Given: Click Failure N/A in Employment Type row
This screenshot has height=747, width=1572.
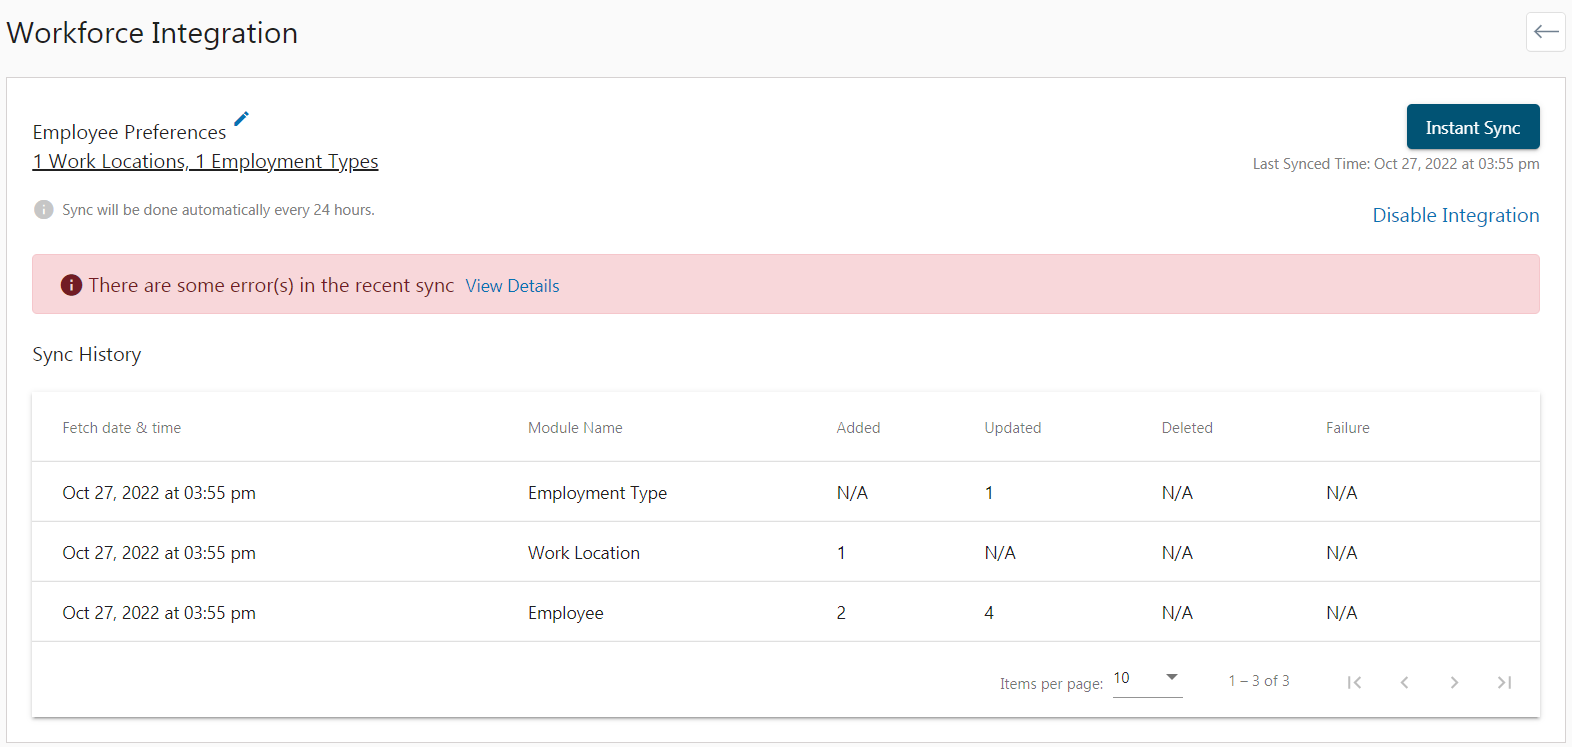Looking at the screenshot, I should pyautogui.click(x=1342, y=493).
